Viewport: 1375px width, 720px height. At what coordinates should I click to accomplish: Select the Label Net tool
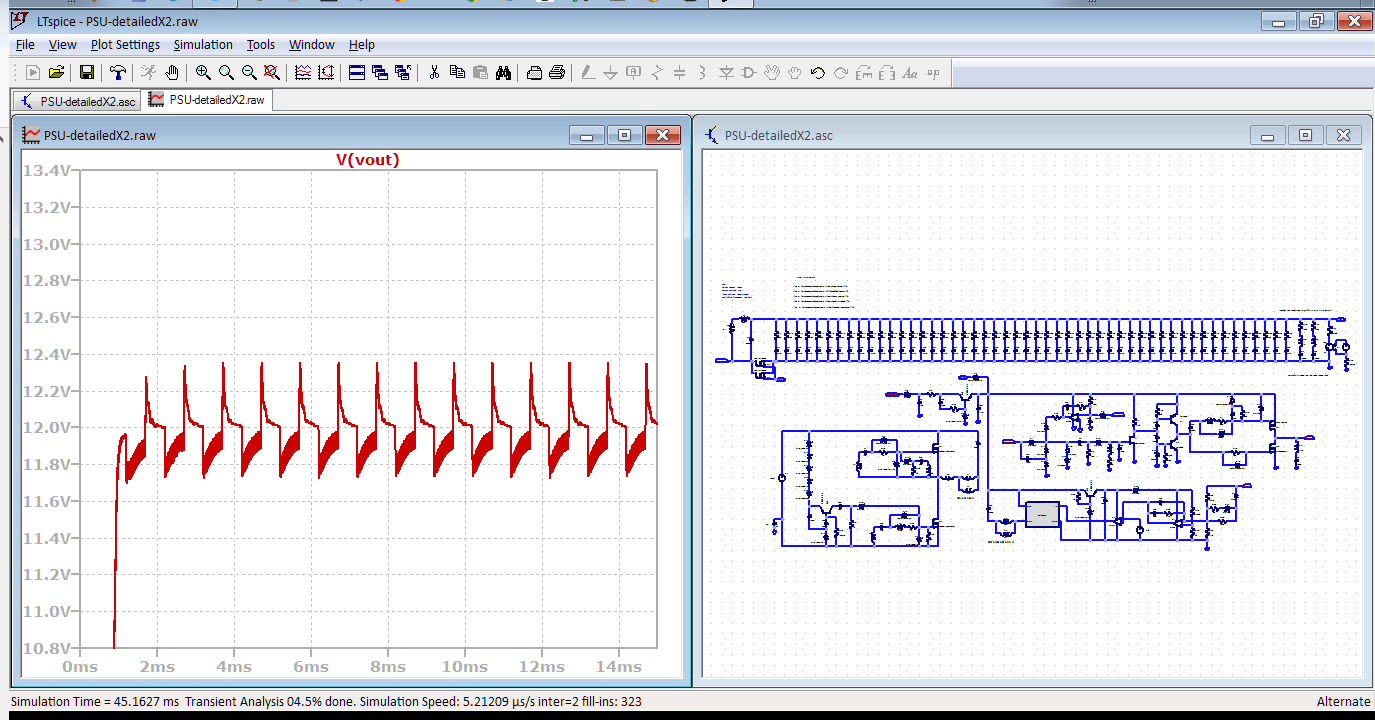pos(633,72)
